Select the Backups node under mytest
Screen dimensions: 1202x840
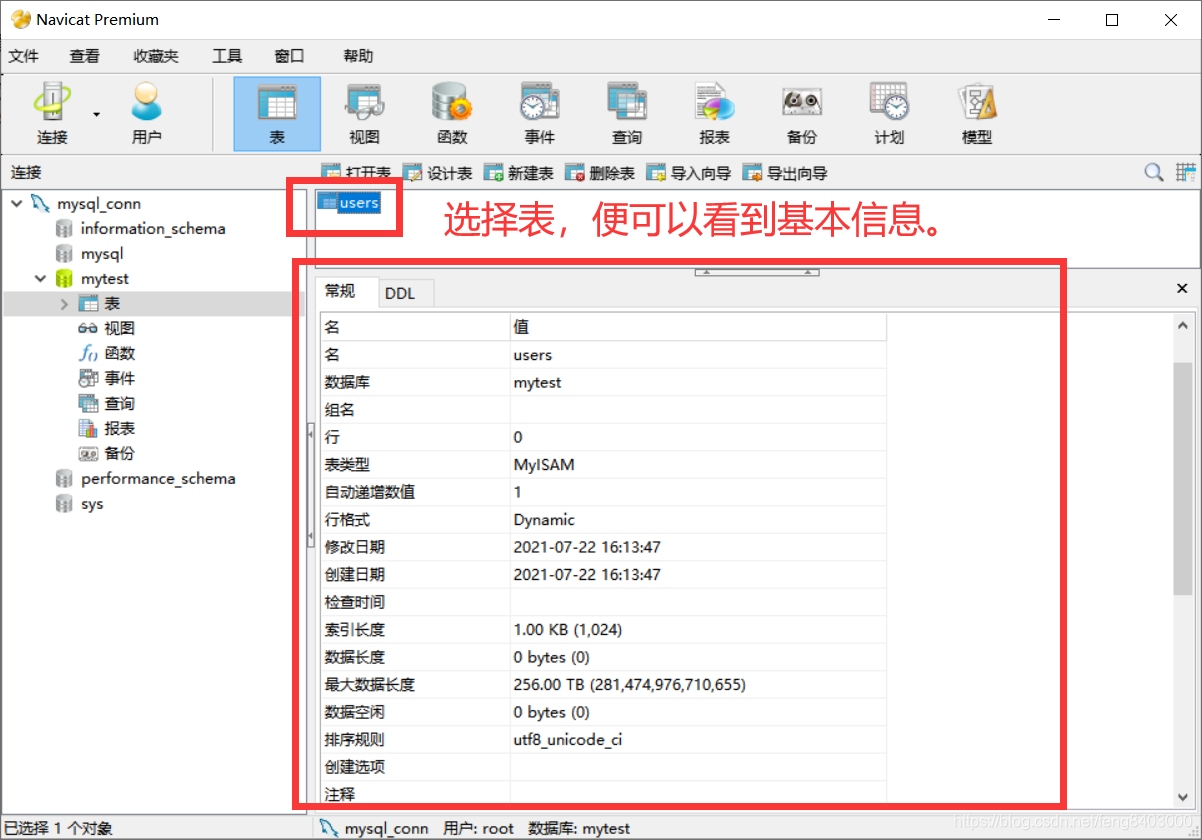point(119,454)
